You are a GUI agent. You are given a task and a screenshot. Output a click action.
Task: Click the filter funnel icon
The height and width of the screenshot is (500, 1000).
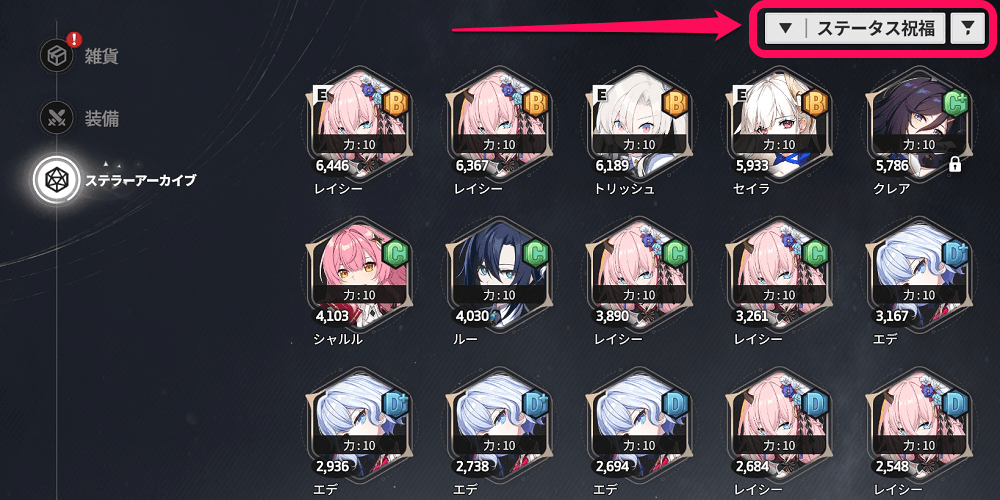pyautogui.click(x=968, y=28)
